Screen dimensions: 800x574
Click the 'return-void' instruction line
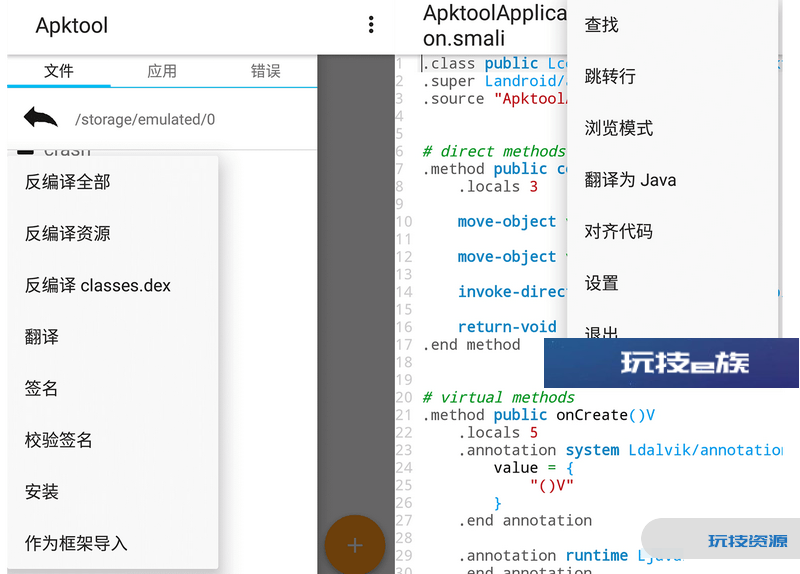(507, 327)
